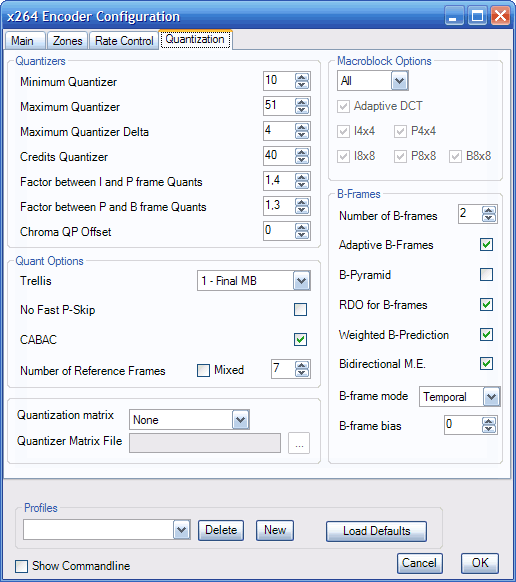This screenshot has height=582, width=516.
Task: Increase the Minimum Quantizer spinner value
Action: pyautogui.click(x=301, y=77)
